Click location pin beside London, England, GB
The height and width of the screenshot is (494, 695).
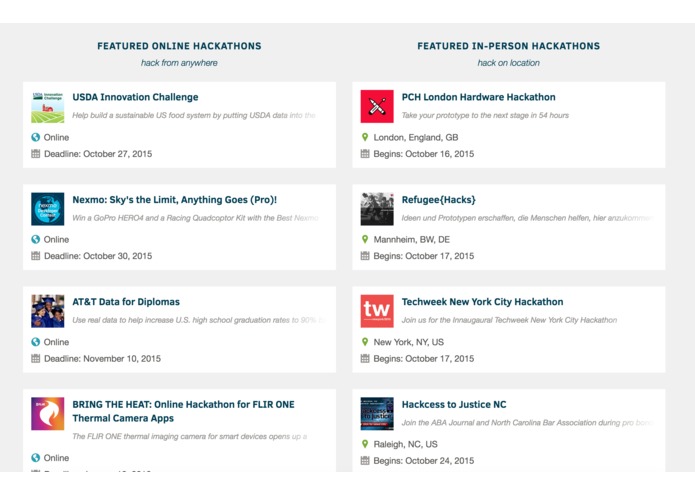pyautogui.click(x=365, y=137)
